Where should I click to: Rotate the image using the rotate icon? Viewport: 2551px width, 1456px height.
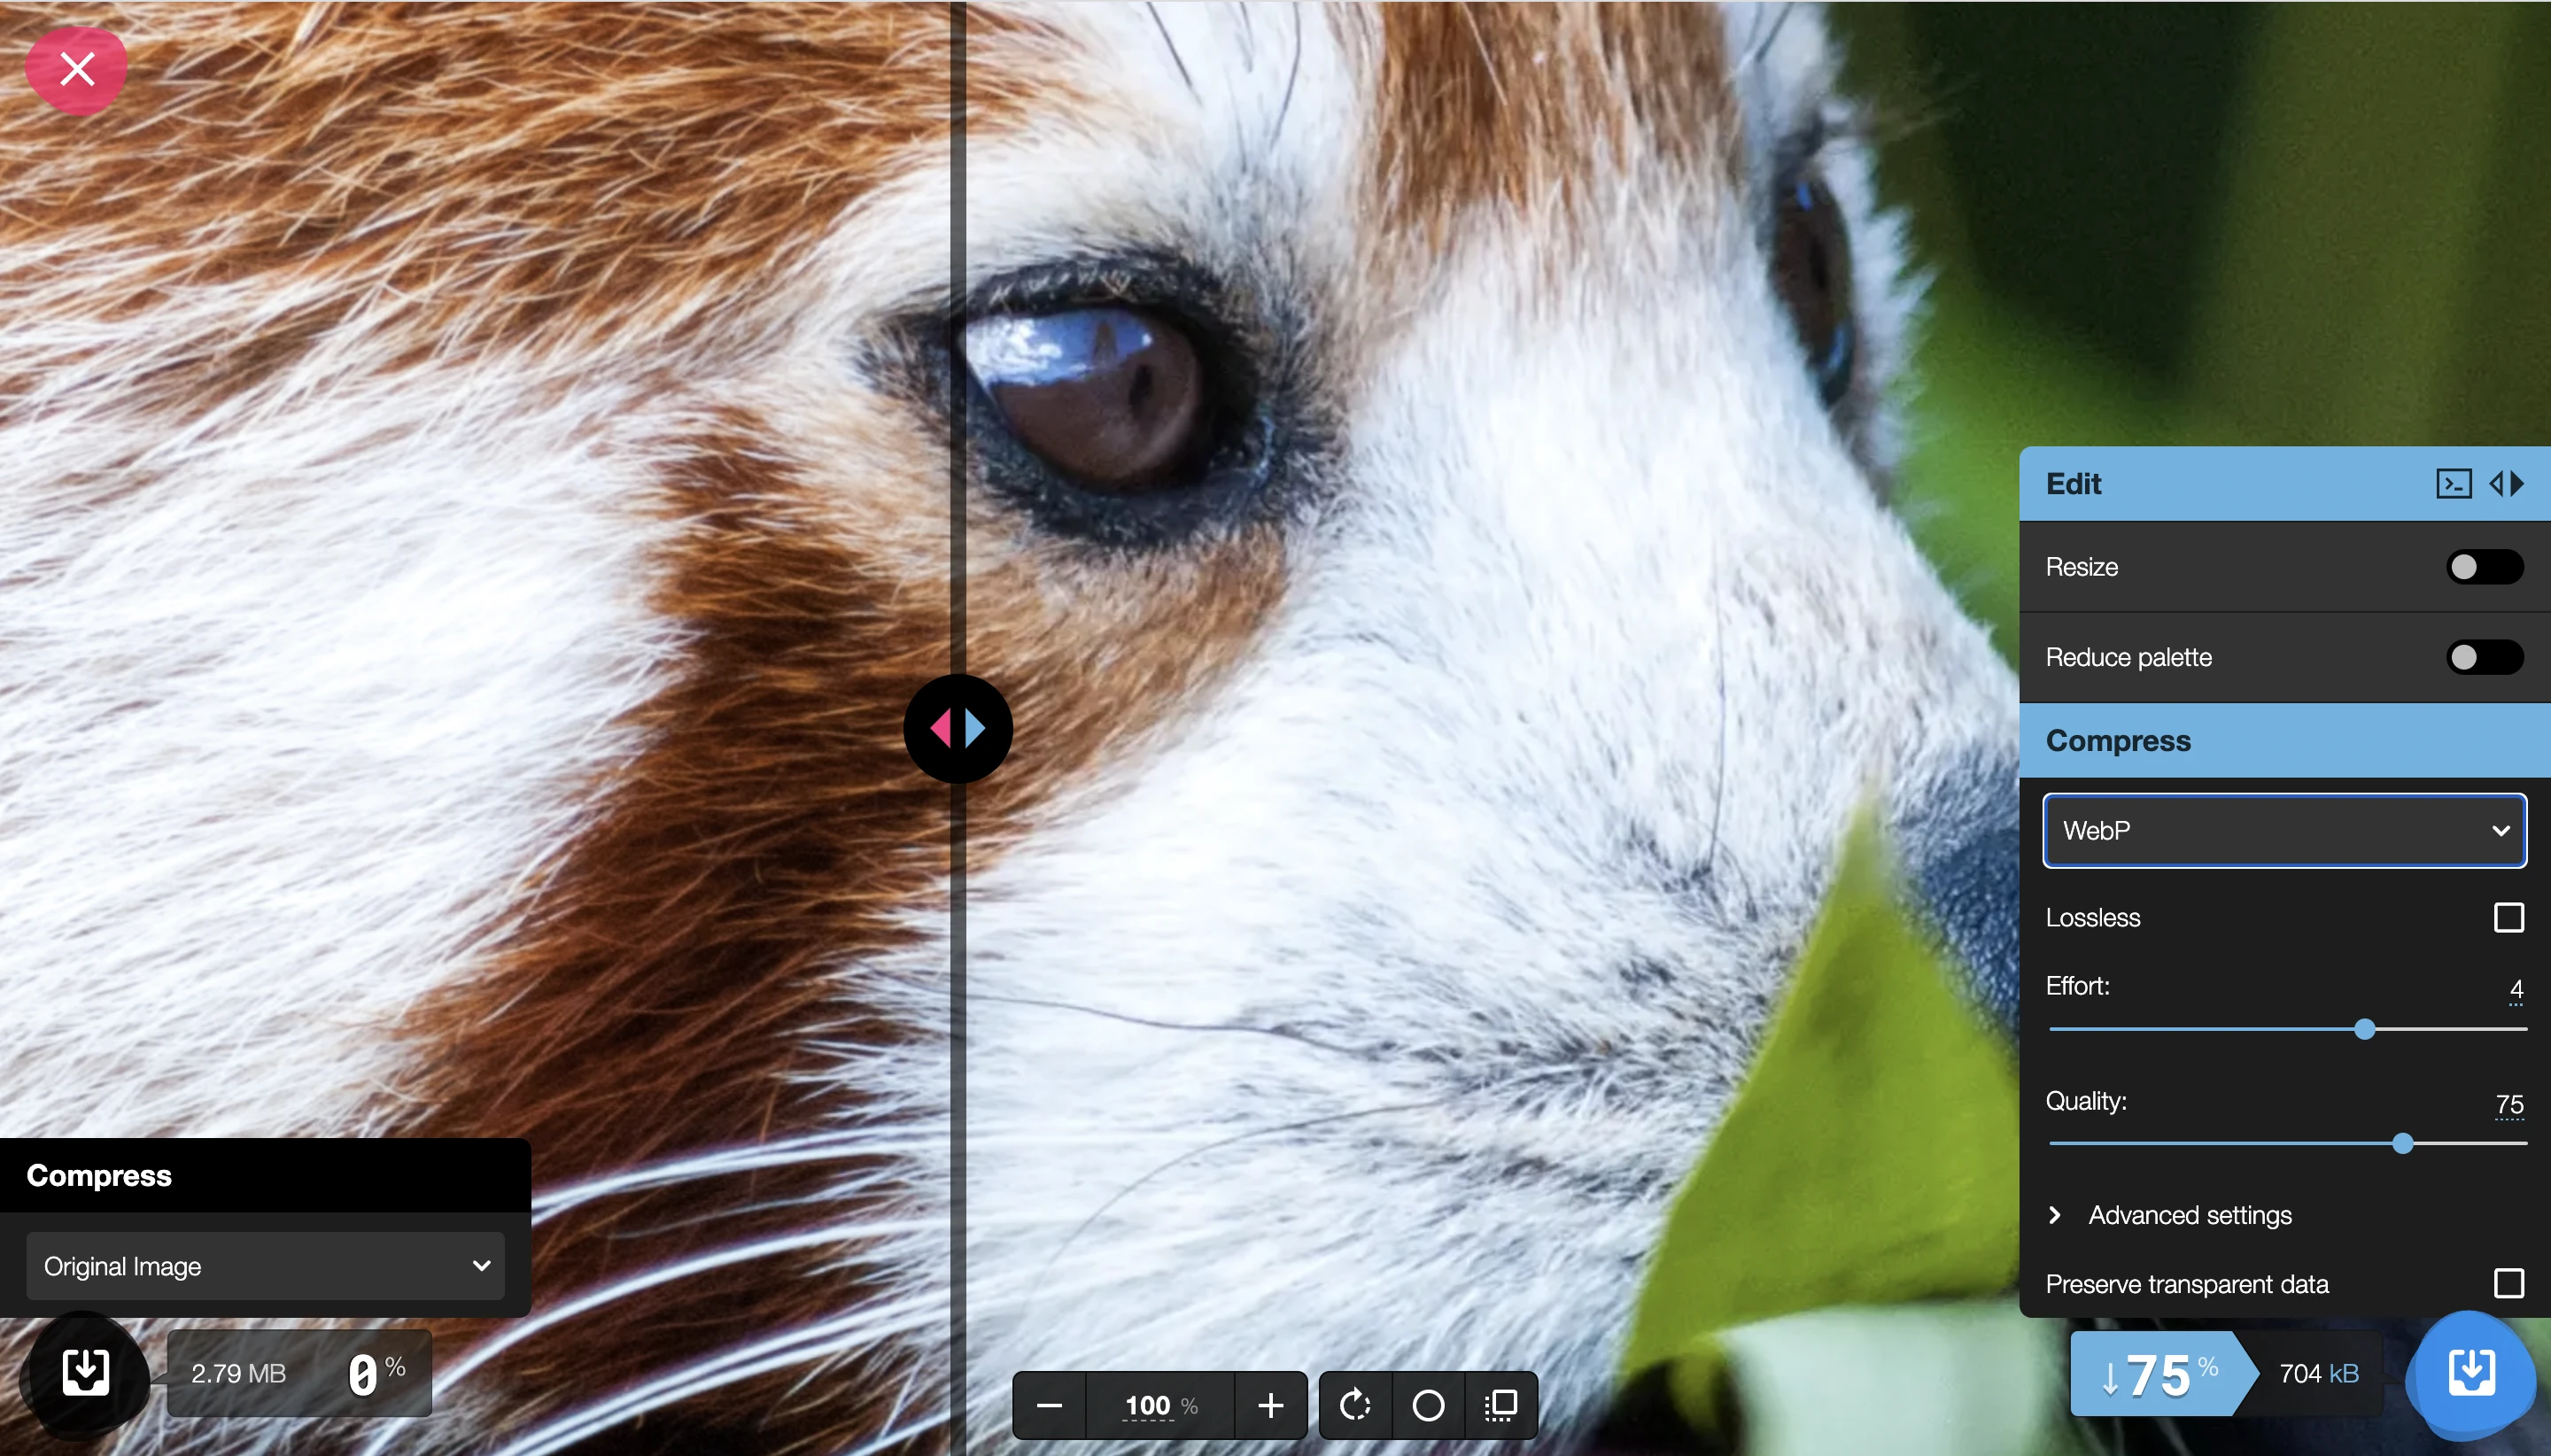click(1355, 1405)
